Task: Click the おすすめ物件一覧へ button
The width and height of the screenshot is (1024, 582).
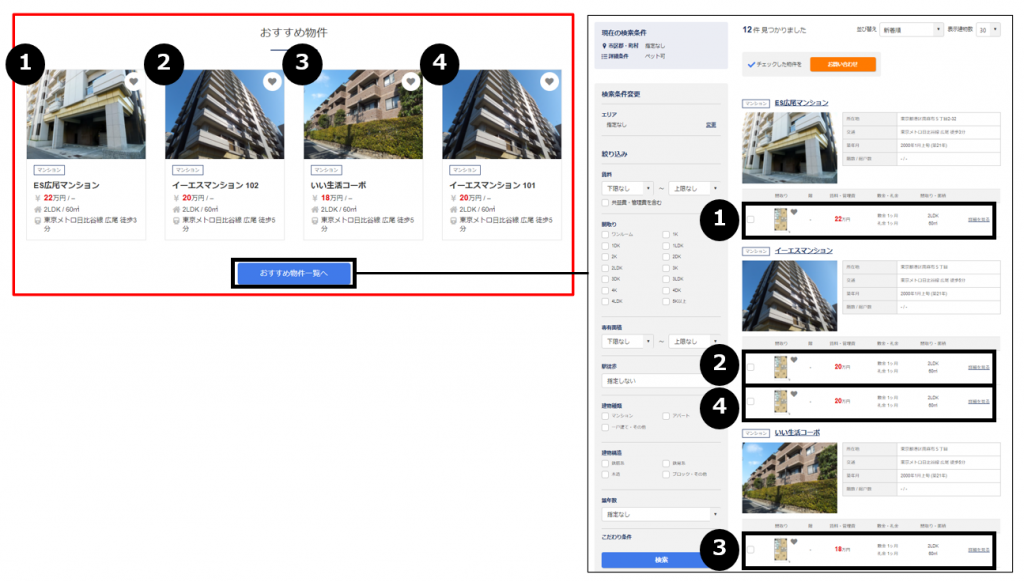Action: [293, 273]
